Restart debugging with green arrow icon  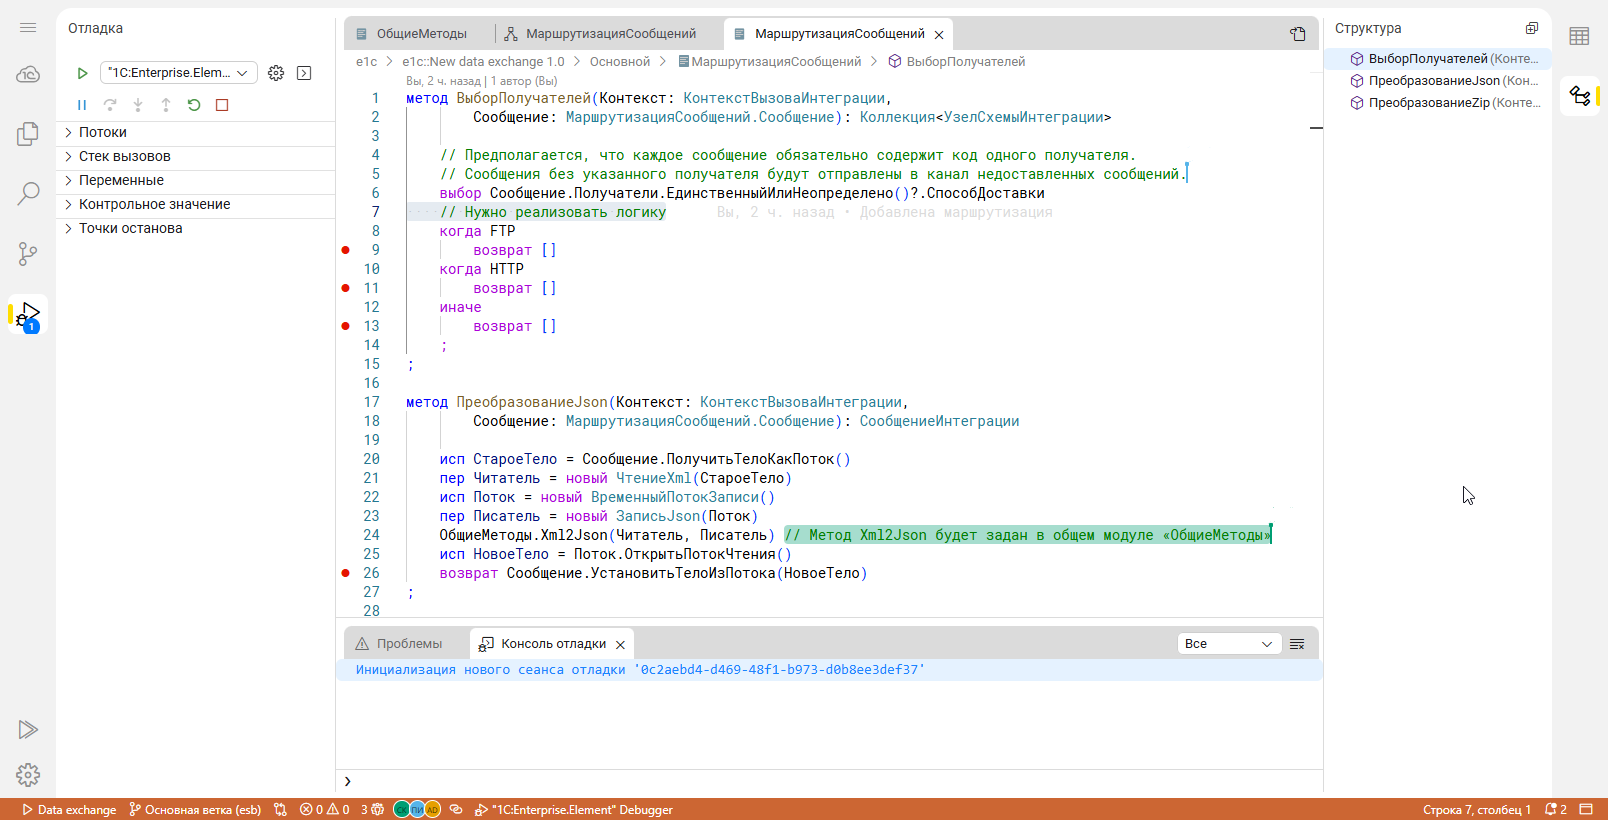click(194, 105)
